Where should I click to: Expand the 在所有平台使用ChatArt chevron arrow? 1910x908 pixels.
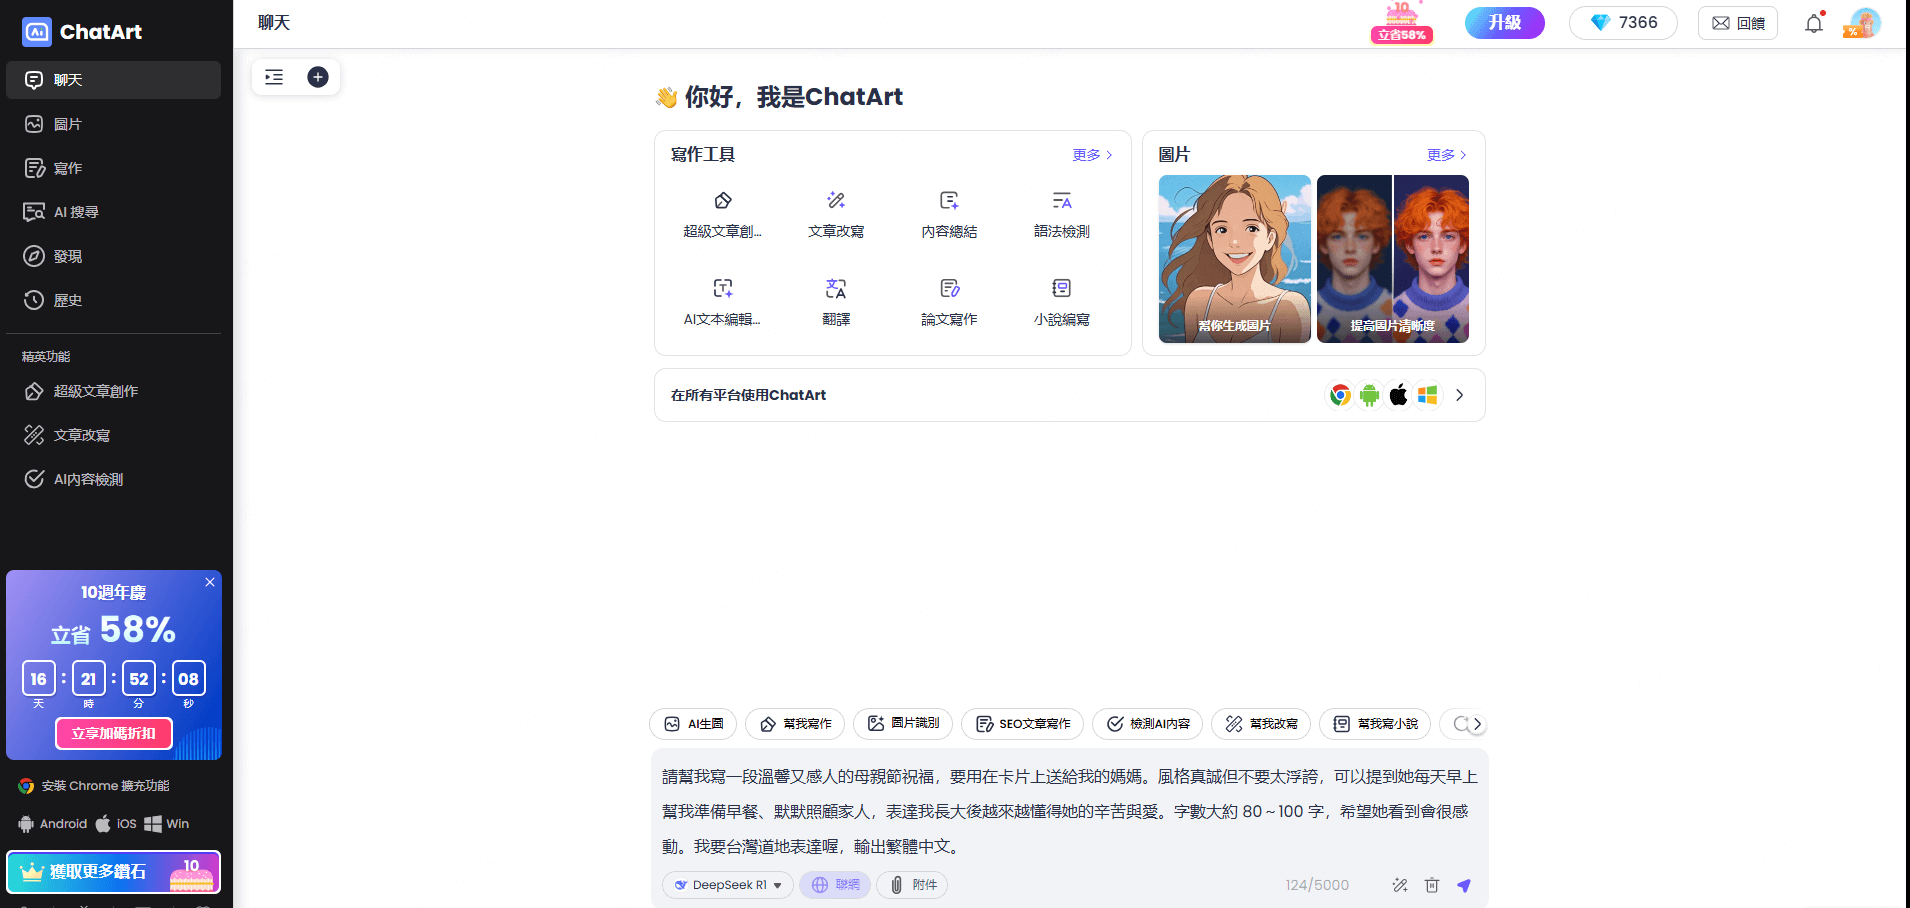1460,395
